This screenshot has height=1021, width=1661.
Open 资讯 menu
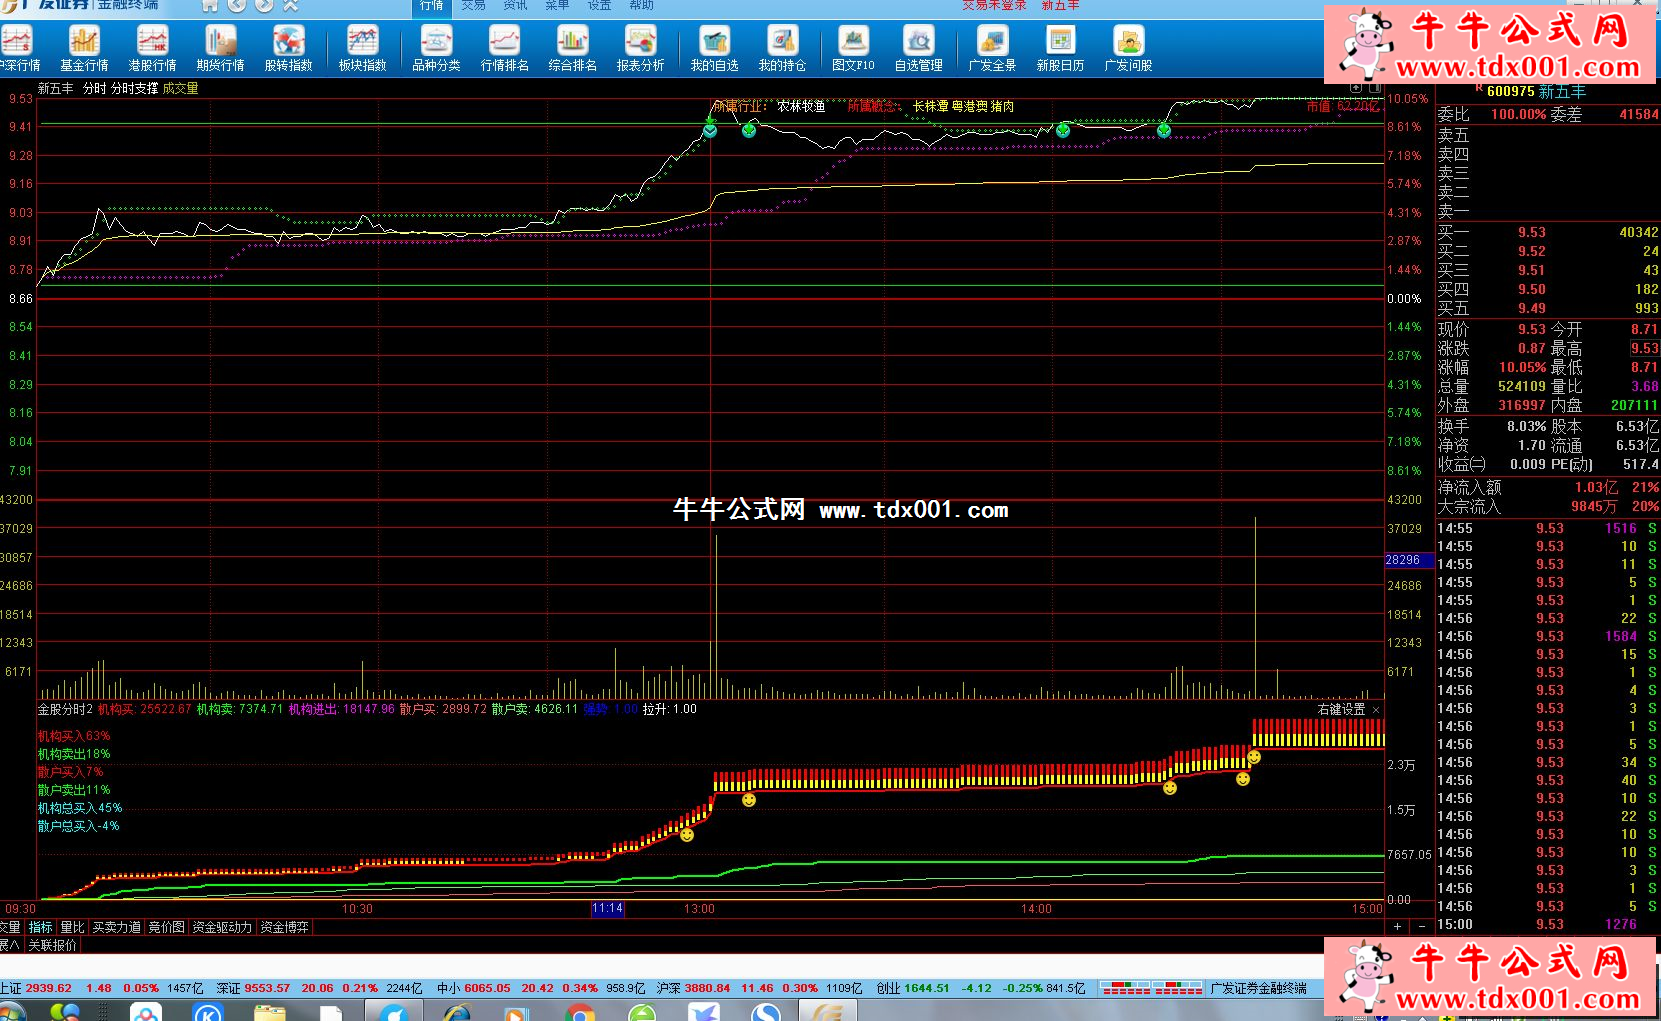(x=515, y=6)
